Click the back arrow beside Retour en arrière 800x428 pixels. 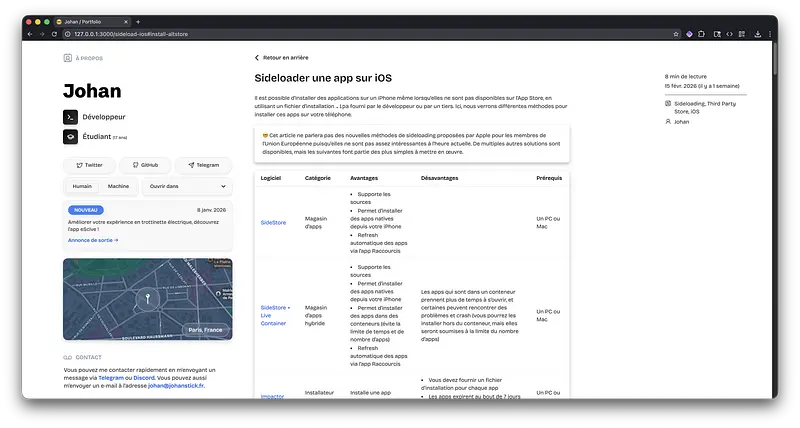257,58
